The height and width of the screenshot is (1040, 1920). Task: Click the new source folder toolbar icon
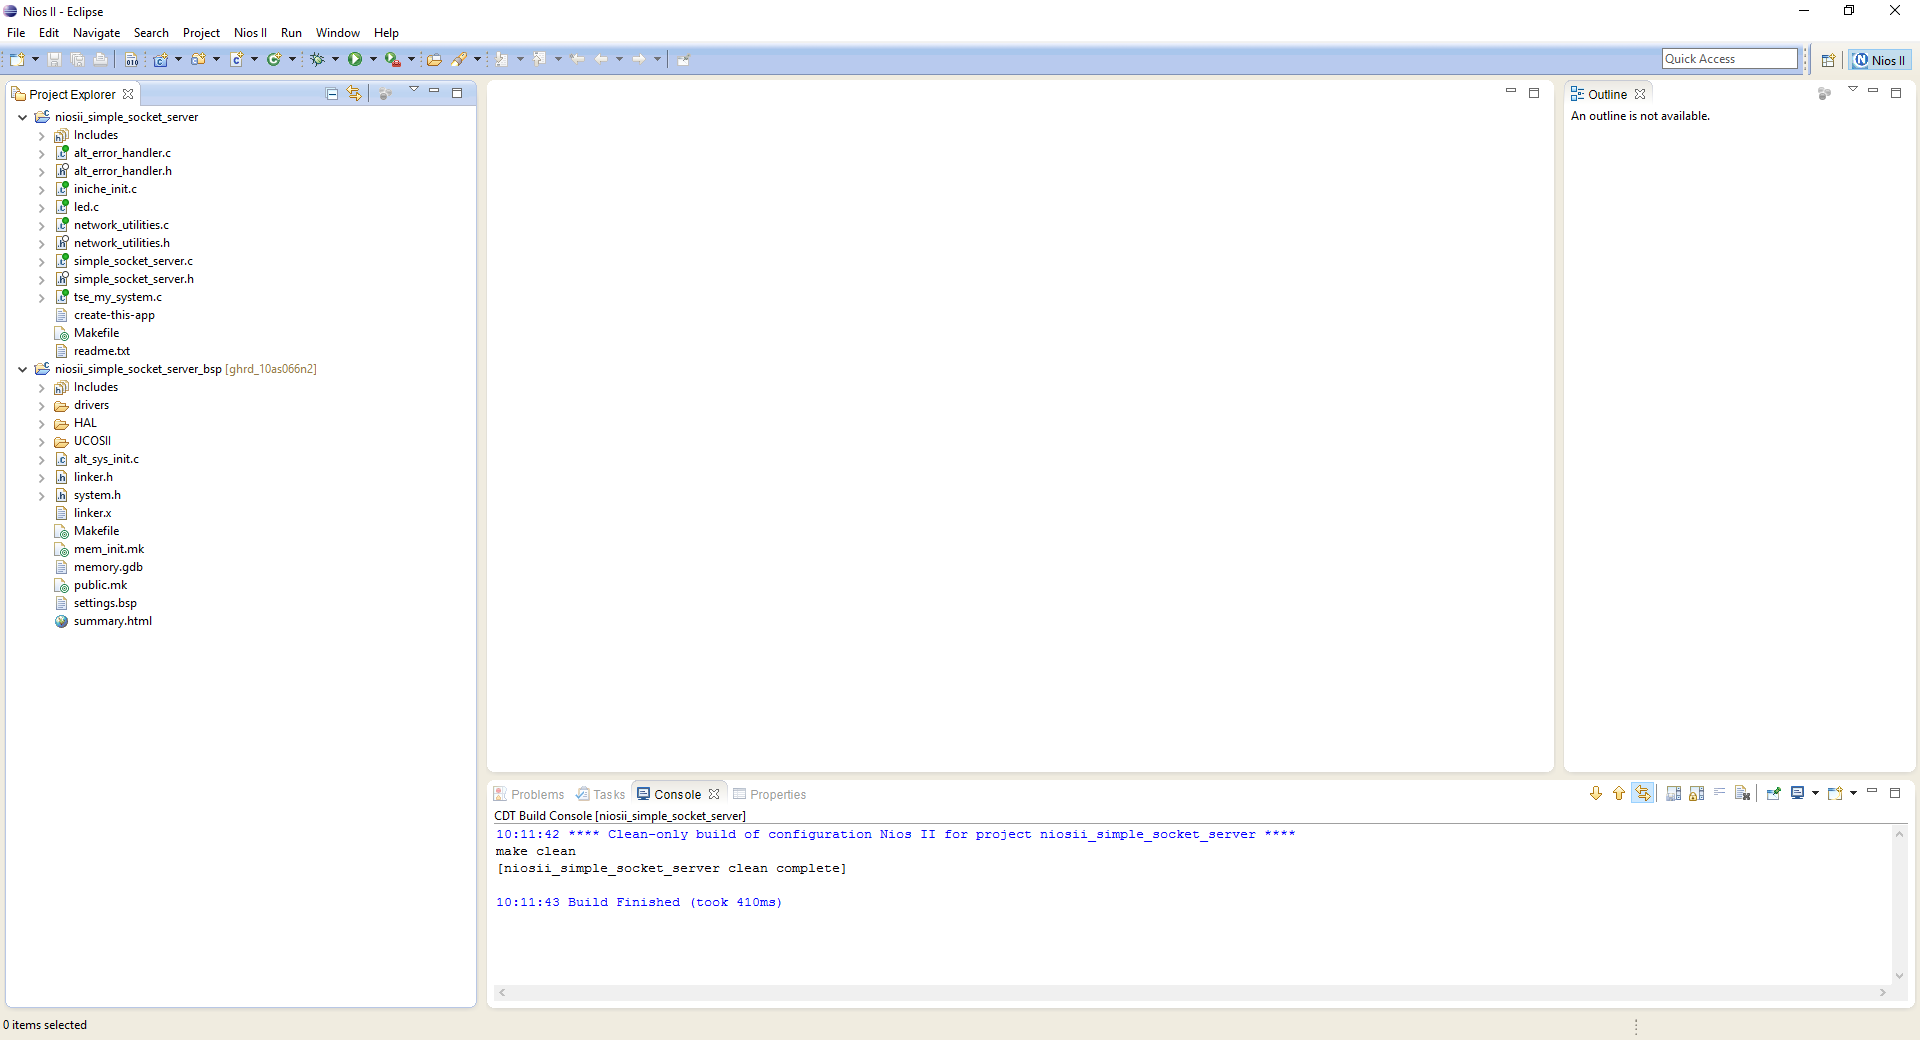[198, 60]
